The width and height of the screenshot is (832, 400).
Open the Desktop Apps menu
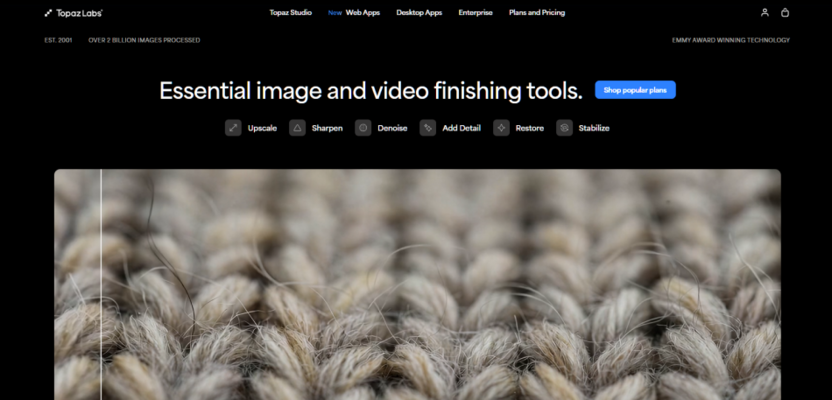pyautogui.click(x=419, y=13)
